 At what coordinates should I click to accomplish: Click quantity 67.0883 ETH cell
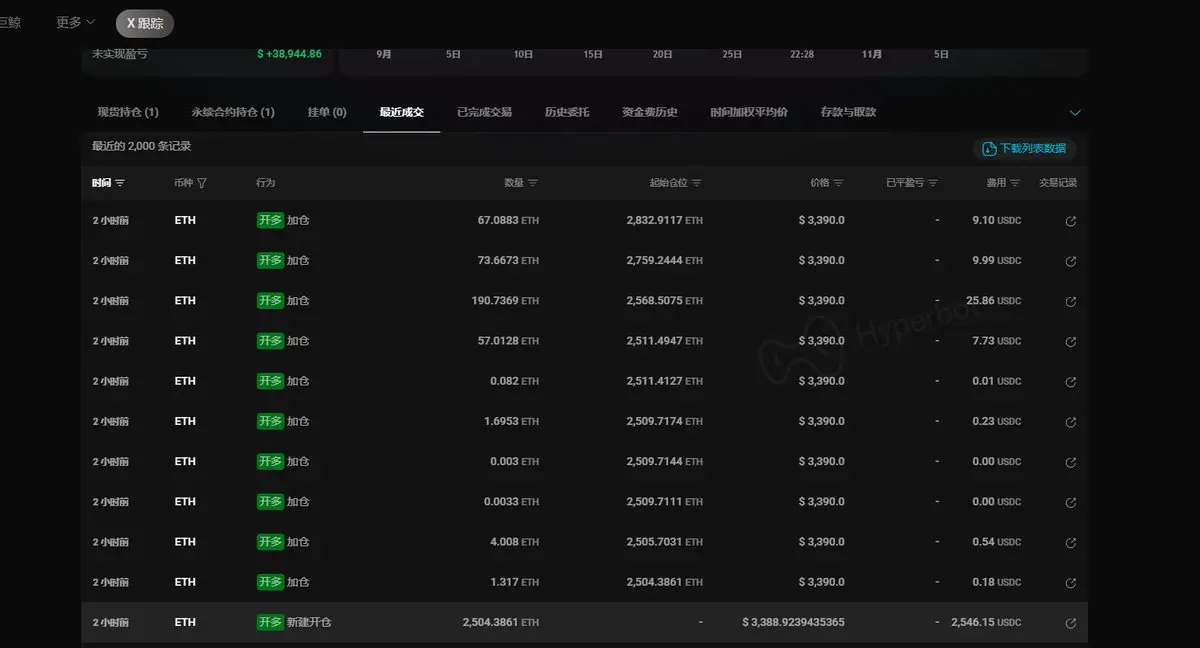point(508,220)
